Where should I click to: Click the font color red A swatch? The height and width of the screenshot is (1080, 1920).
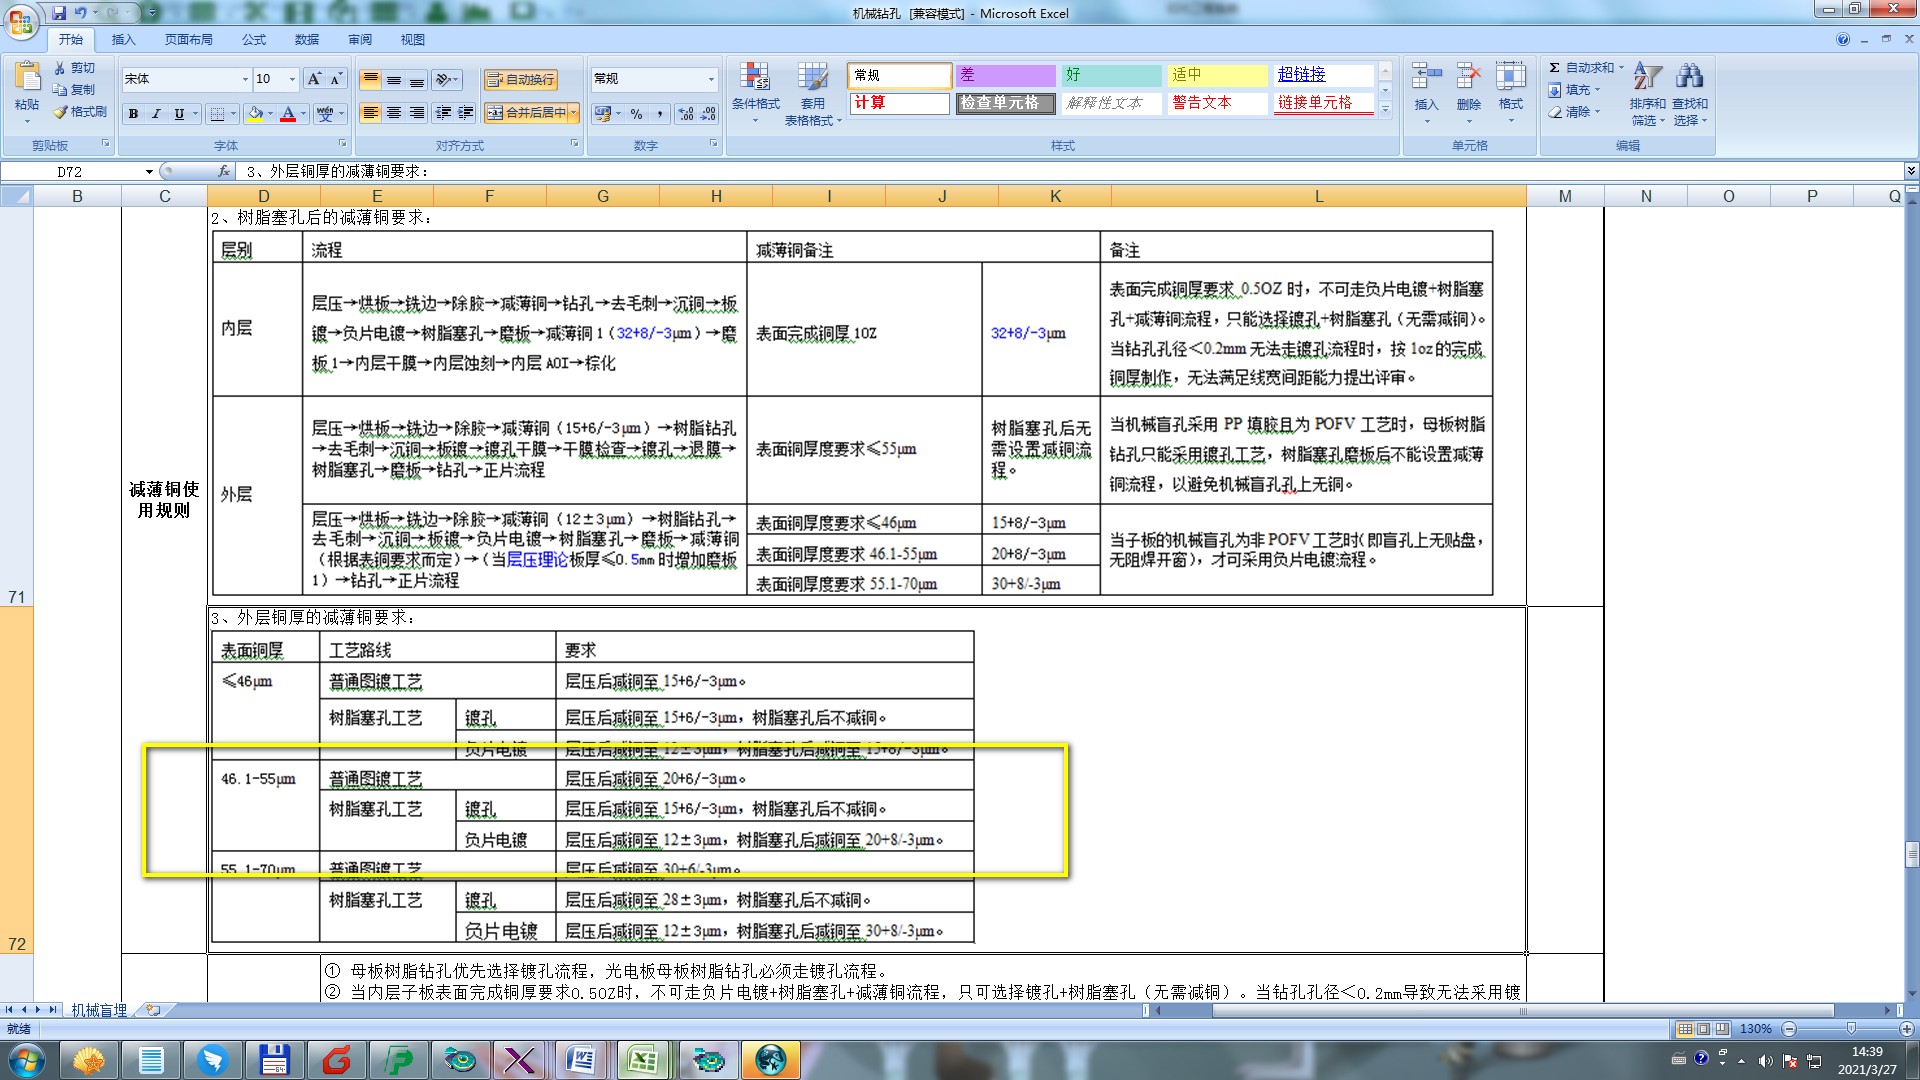pos(288,114)
